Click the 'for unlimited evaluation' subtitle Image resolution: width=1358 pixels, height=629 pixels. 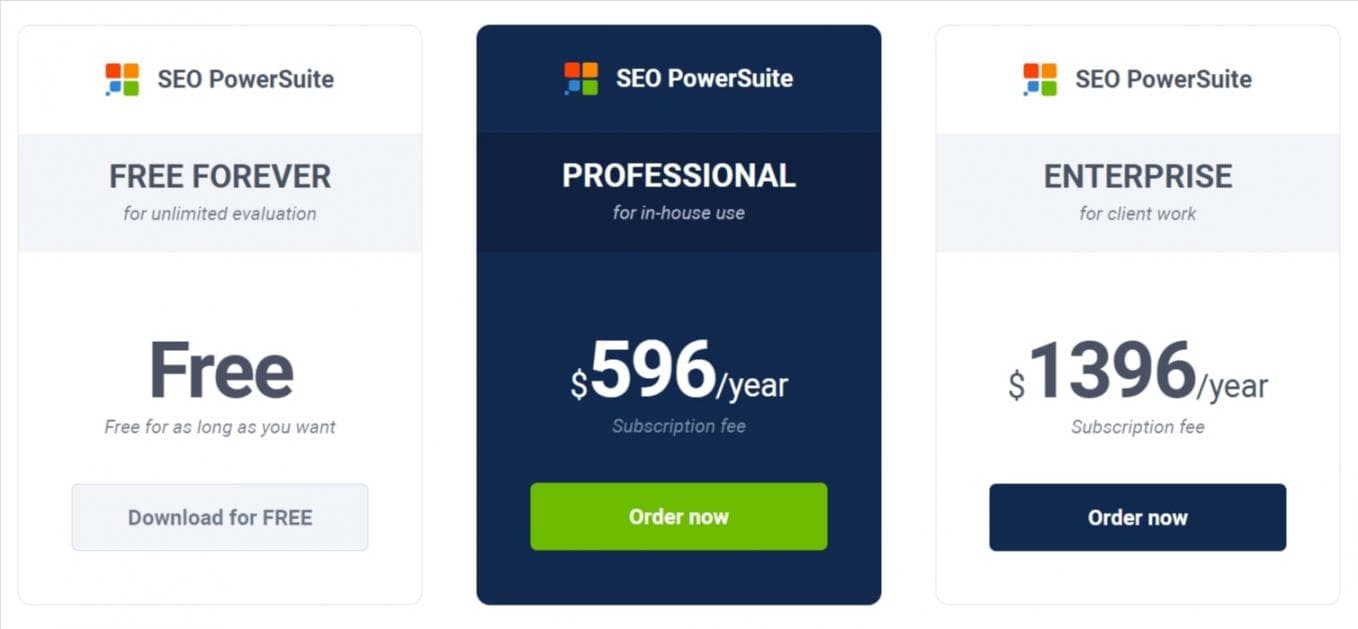(x=220, y=213)
